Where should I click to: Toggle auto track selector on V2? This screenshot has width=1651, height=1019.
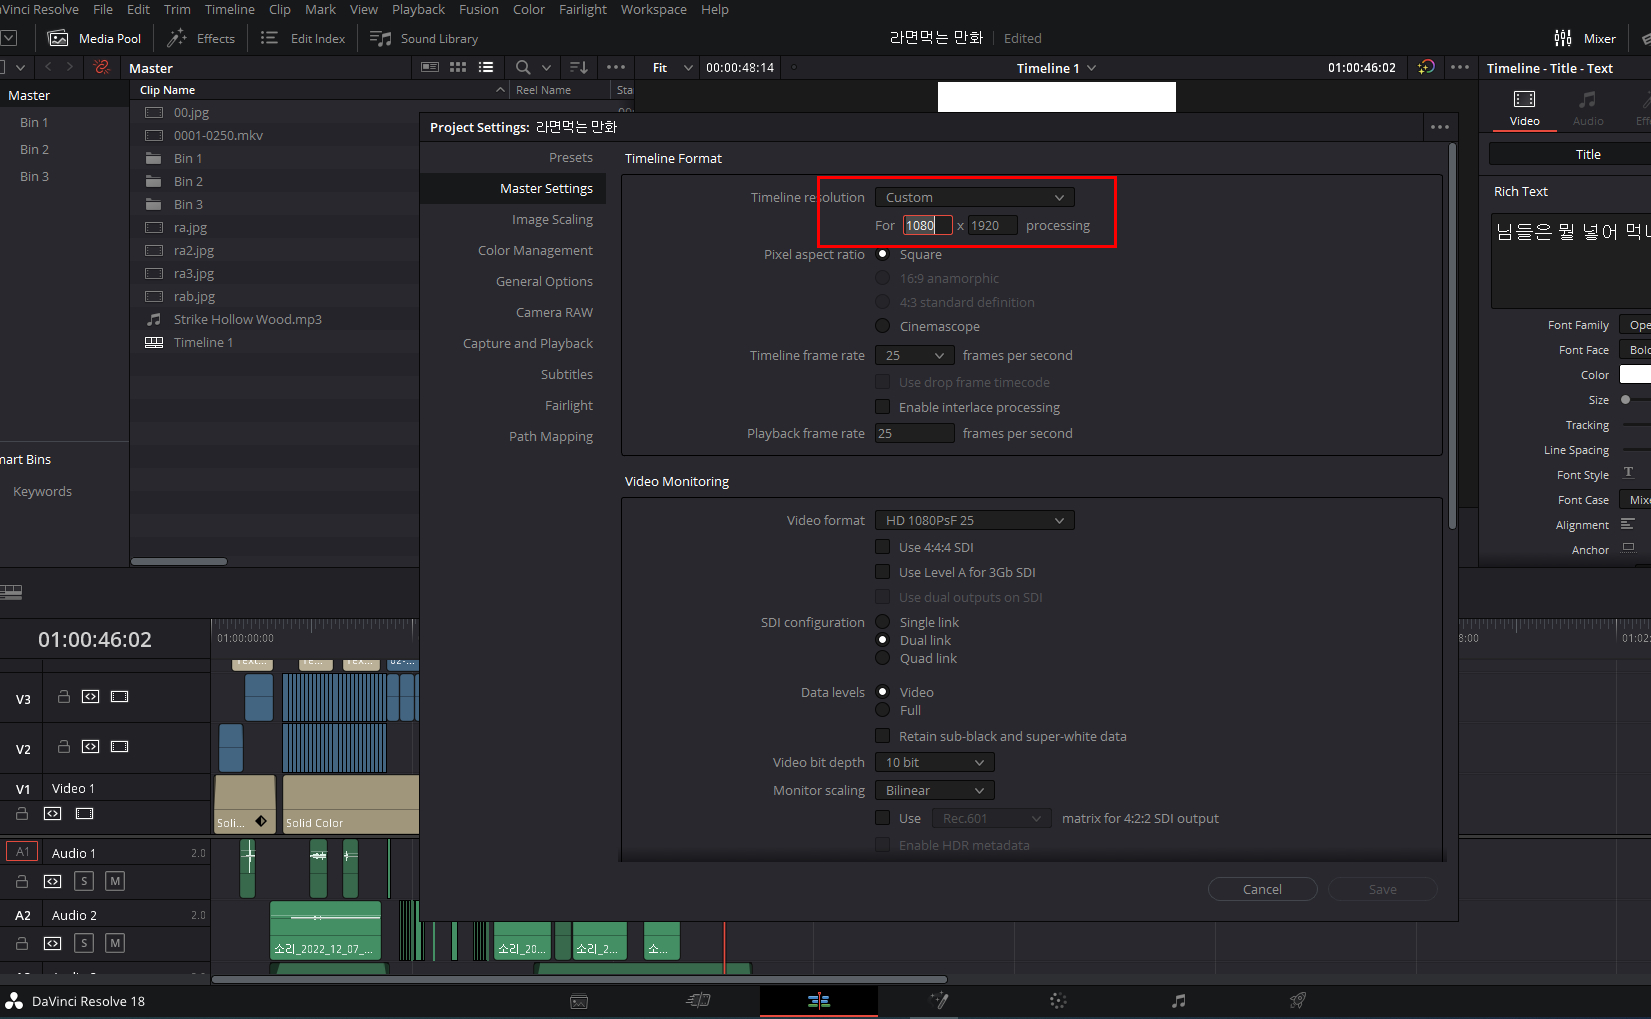[x=90, y=746]
